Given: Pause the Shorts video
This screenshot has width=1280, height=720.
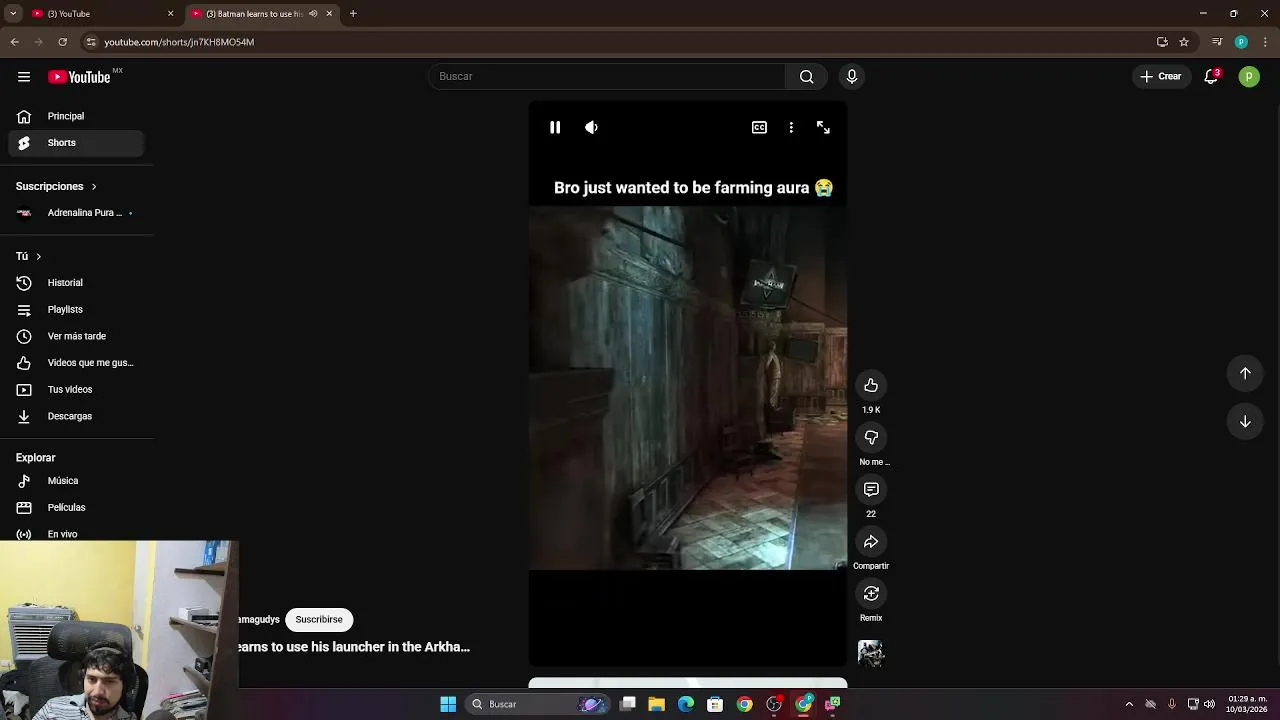Looking at the screenshot, I should tap(555, 127).
